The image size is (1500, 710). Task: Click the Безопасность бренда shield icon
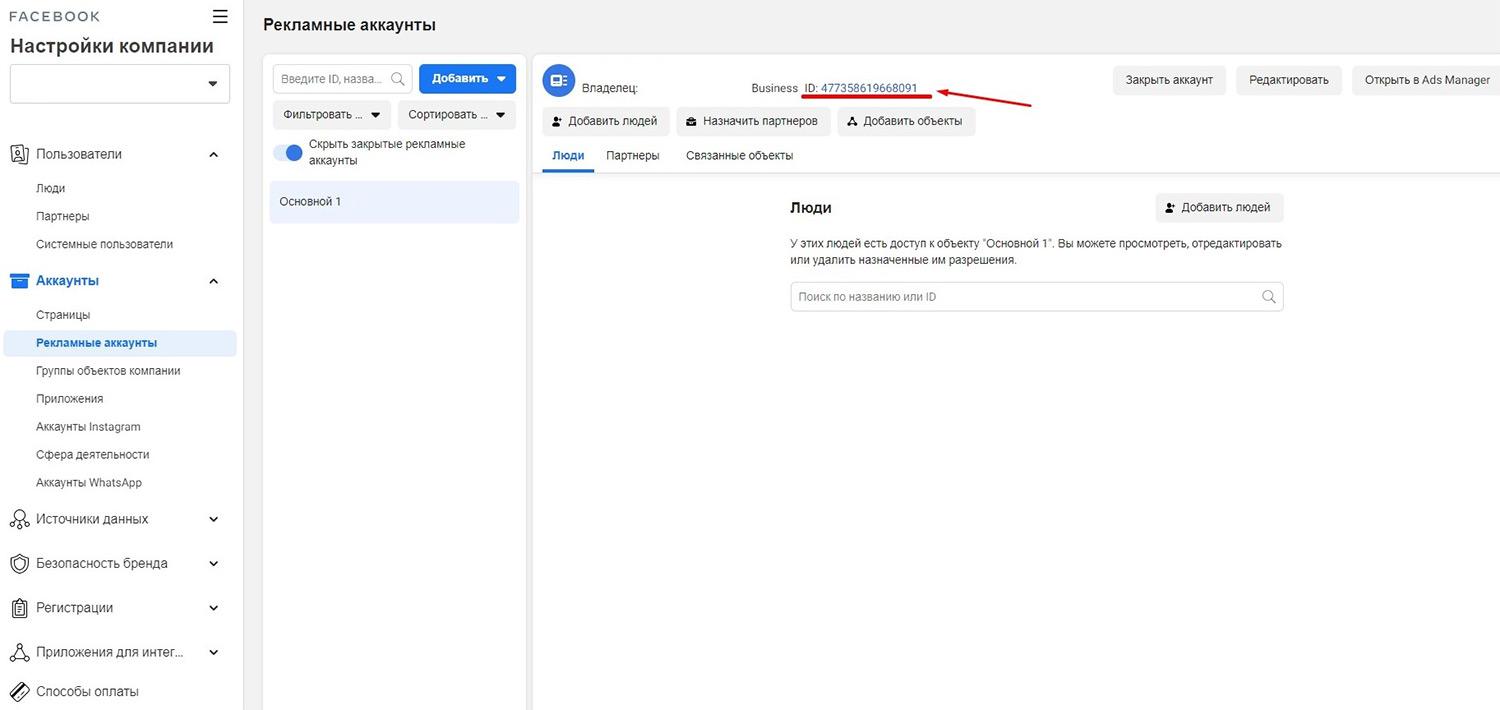pos(18,563)
